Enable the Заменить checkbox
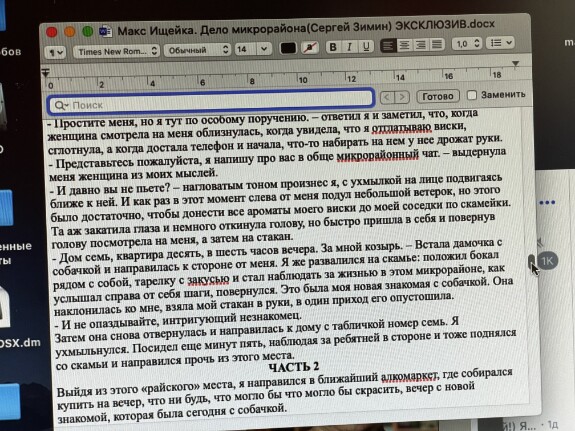575x431 pixels. click(472, 95)
